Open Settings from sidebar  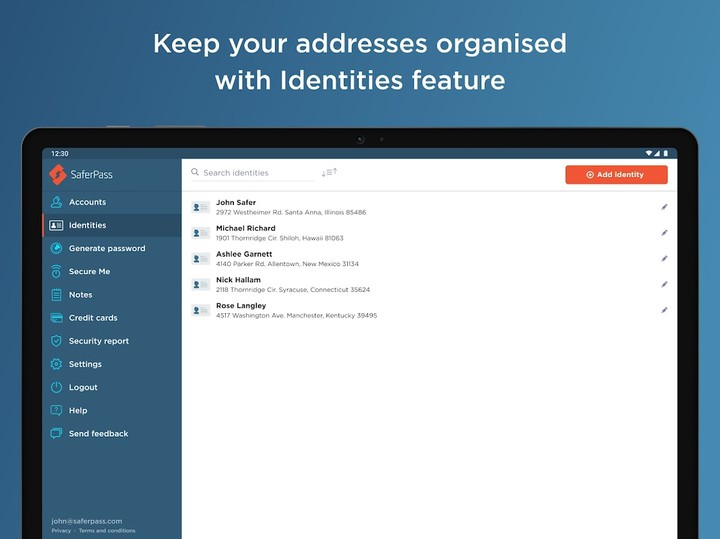pos(112,364)
